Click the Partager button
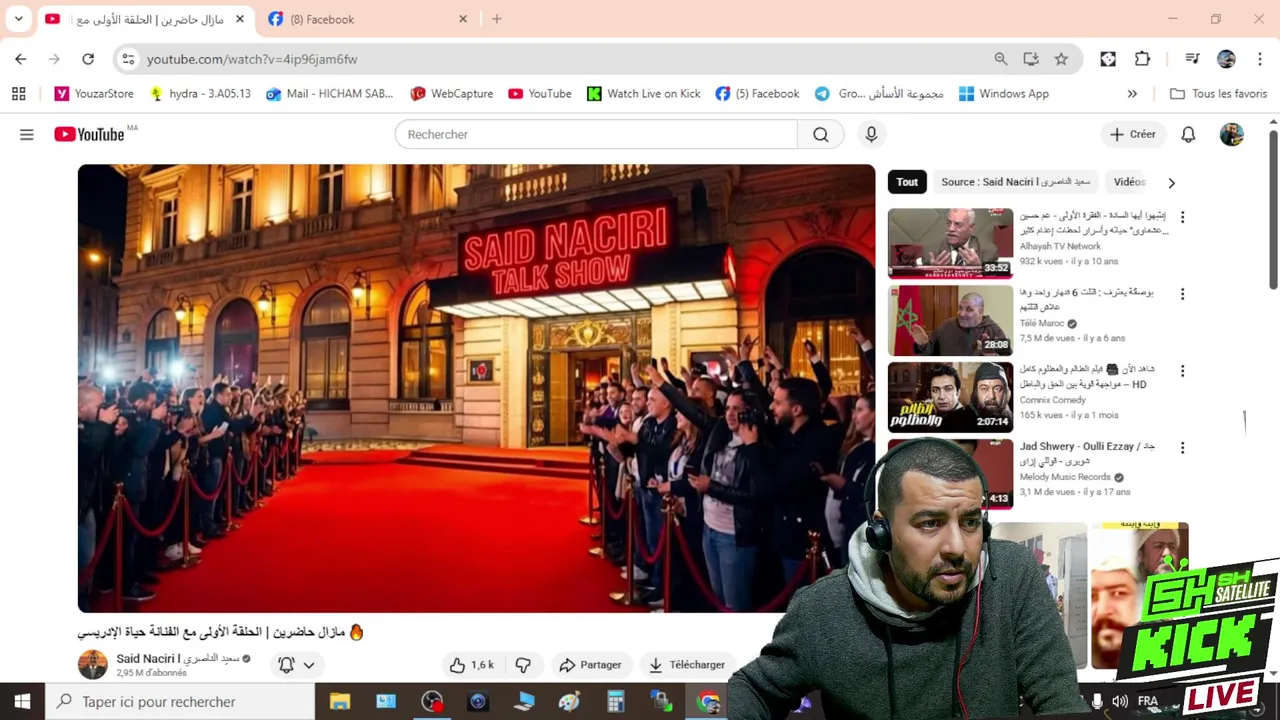The image size is (1280, 720). 590,665
